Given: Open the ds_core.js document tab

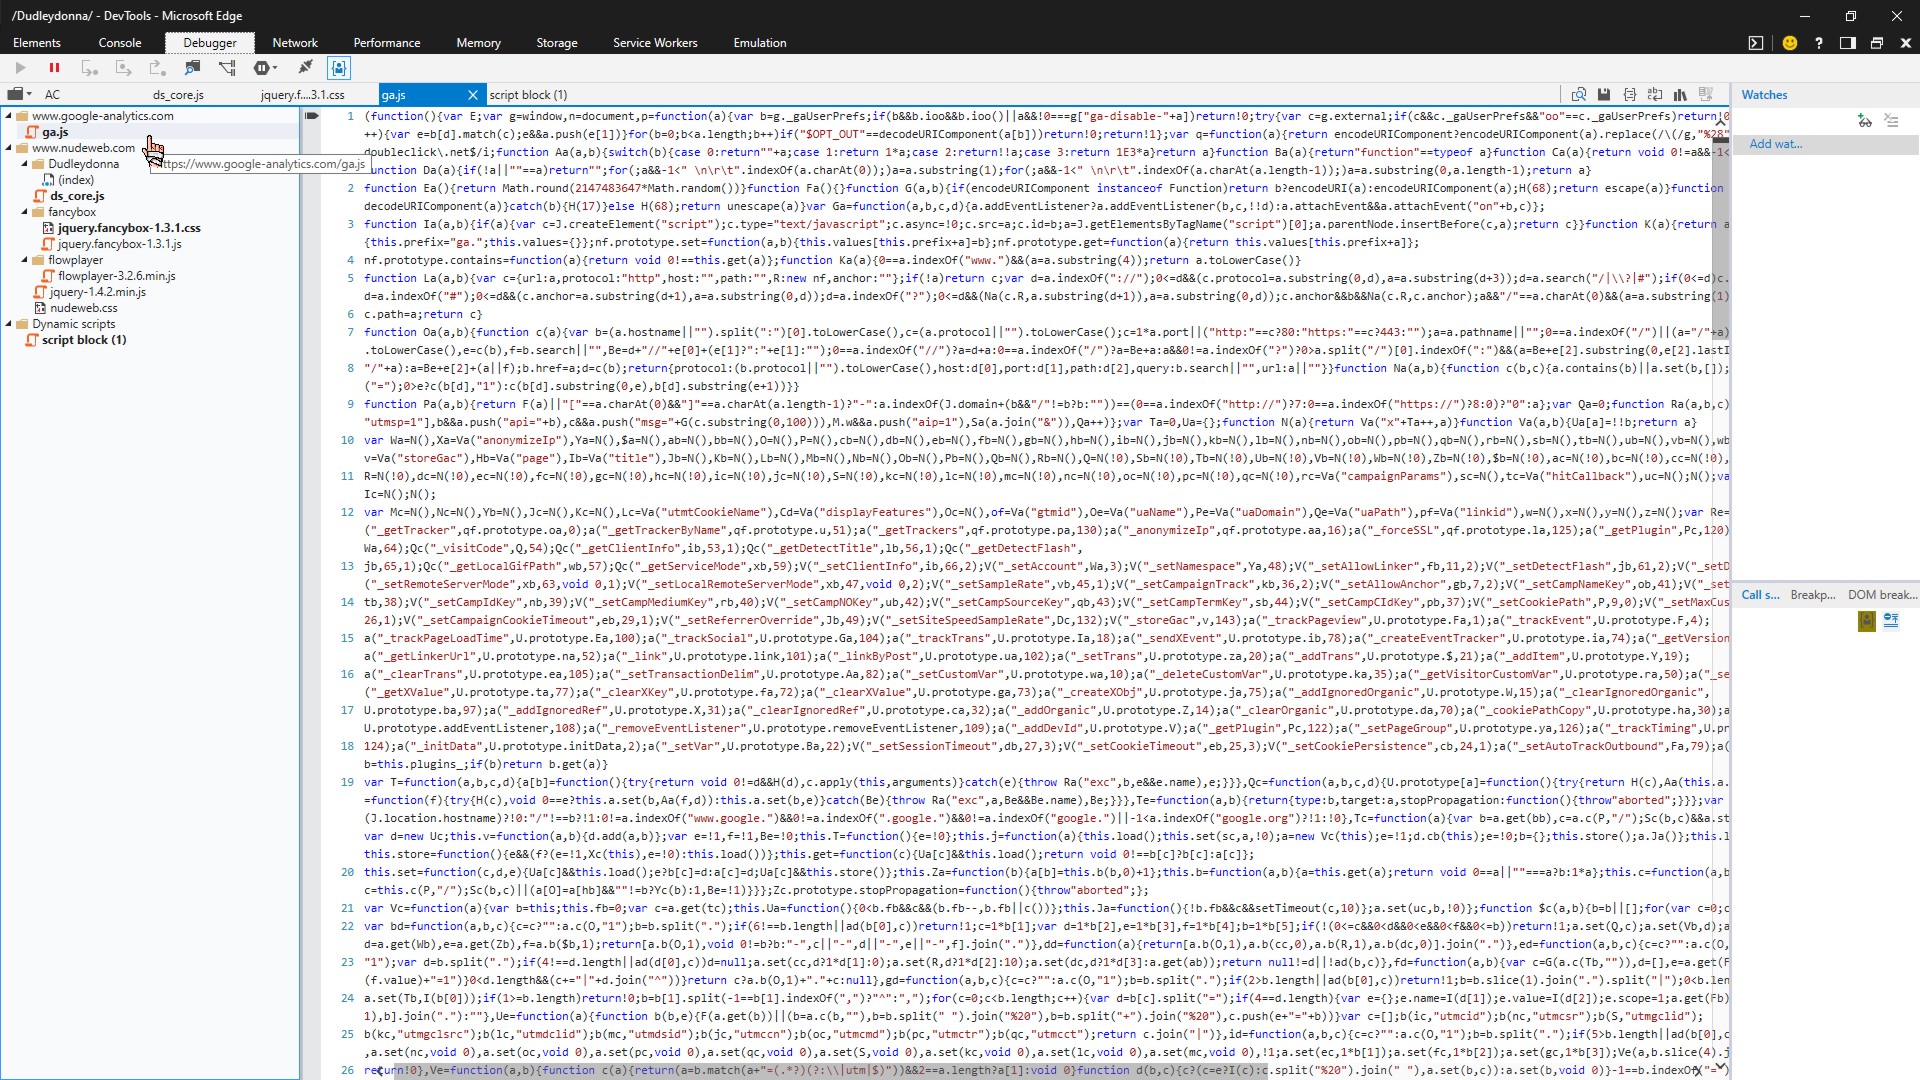Looking at the screenshot, I should (x=178, y=95).
